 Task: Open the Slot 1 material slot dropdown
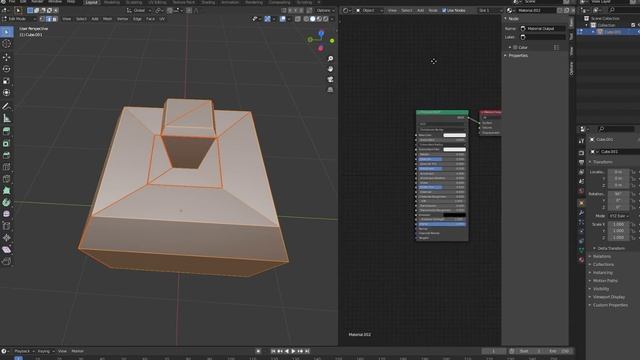tap(490, 10)
